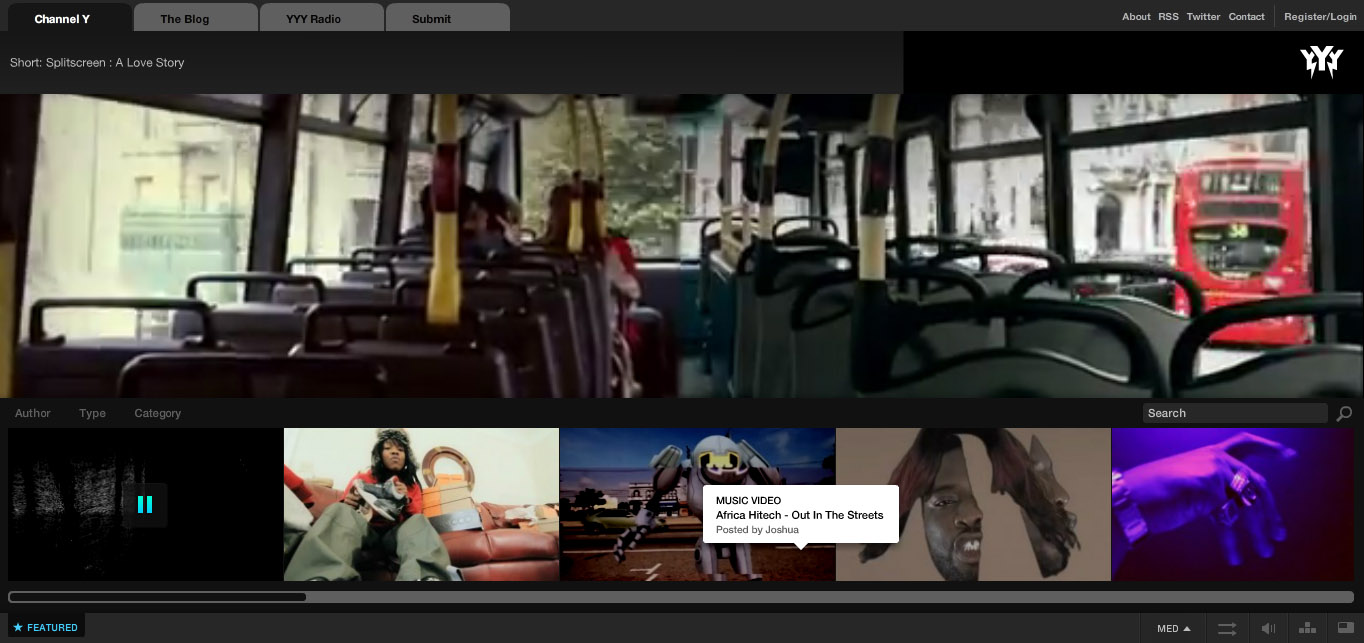The width and height of the screenshot is (1364, 643).
Task: Click the Register/Login link
Action: [1320, 17]
